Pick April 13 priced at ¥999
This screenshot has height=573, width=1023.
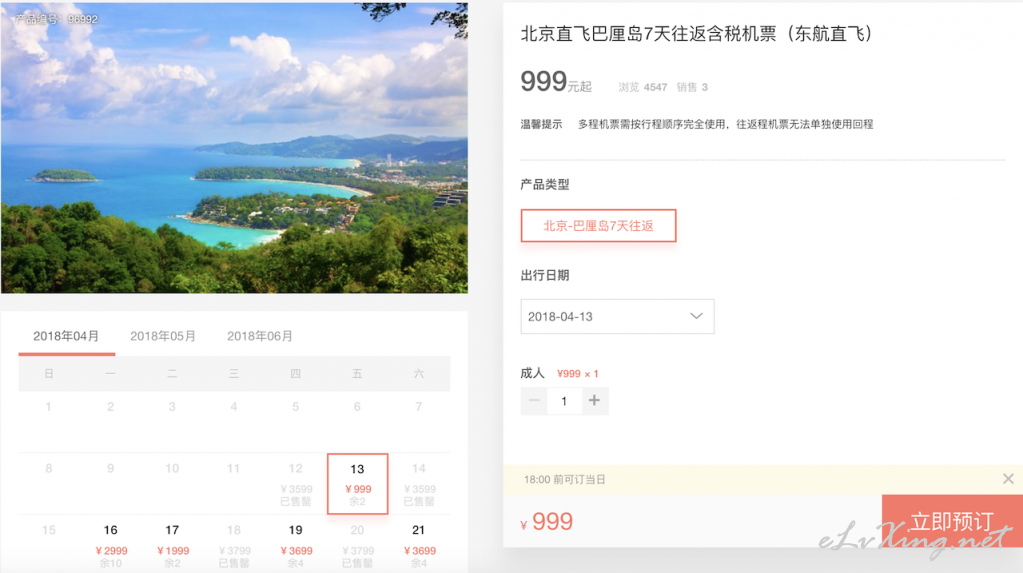point(358,484)
